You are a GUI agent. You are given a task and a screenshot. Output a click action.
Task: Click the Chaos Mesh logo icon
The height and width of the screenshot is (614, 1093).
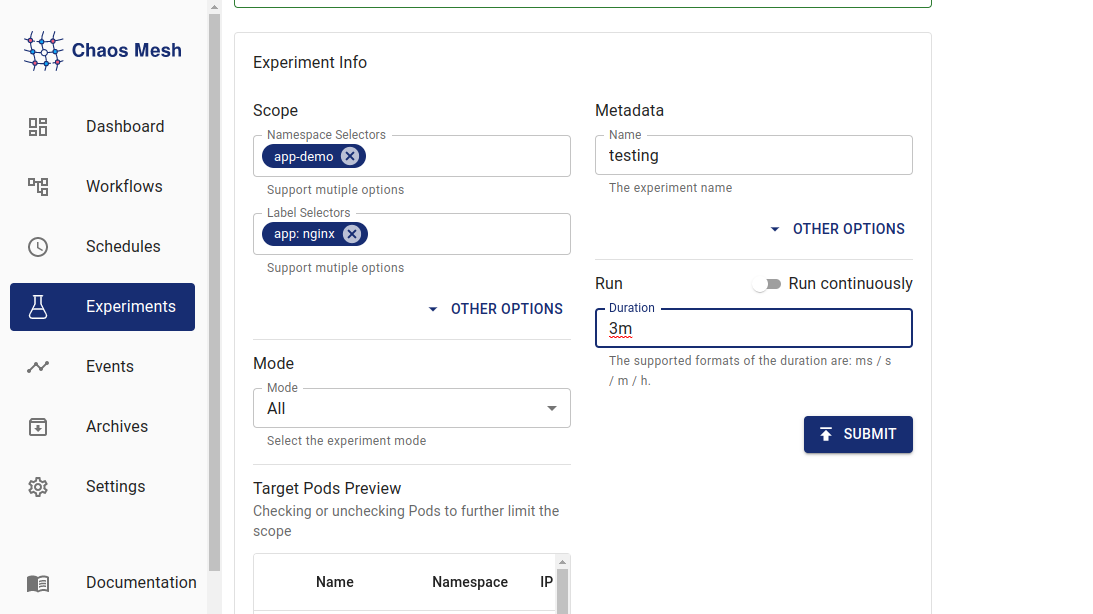(44, 50)
